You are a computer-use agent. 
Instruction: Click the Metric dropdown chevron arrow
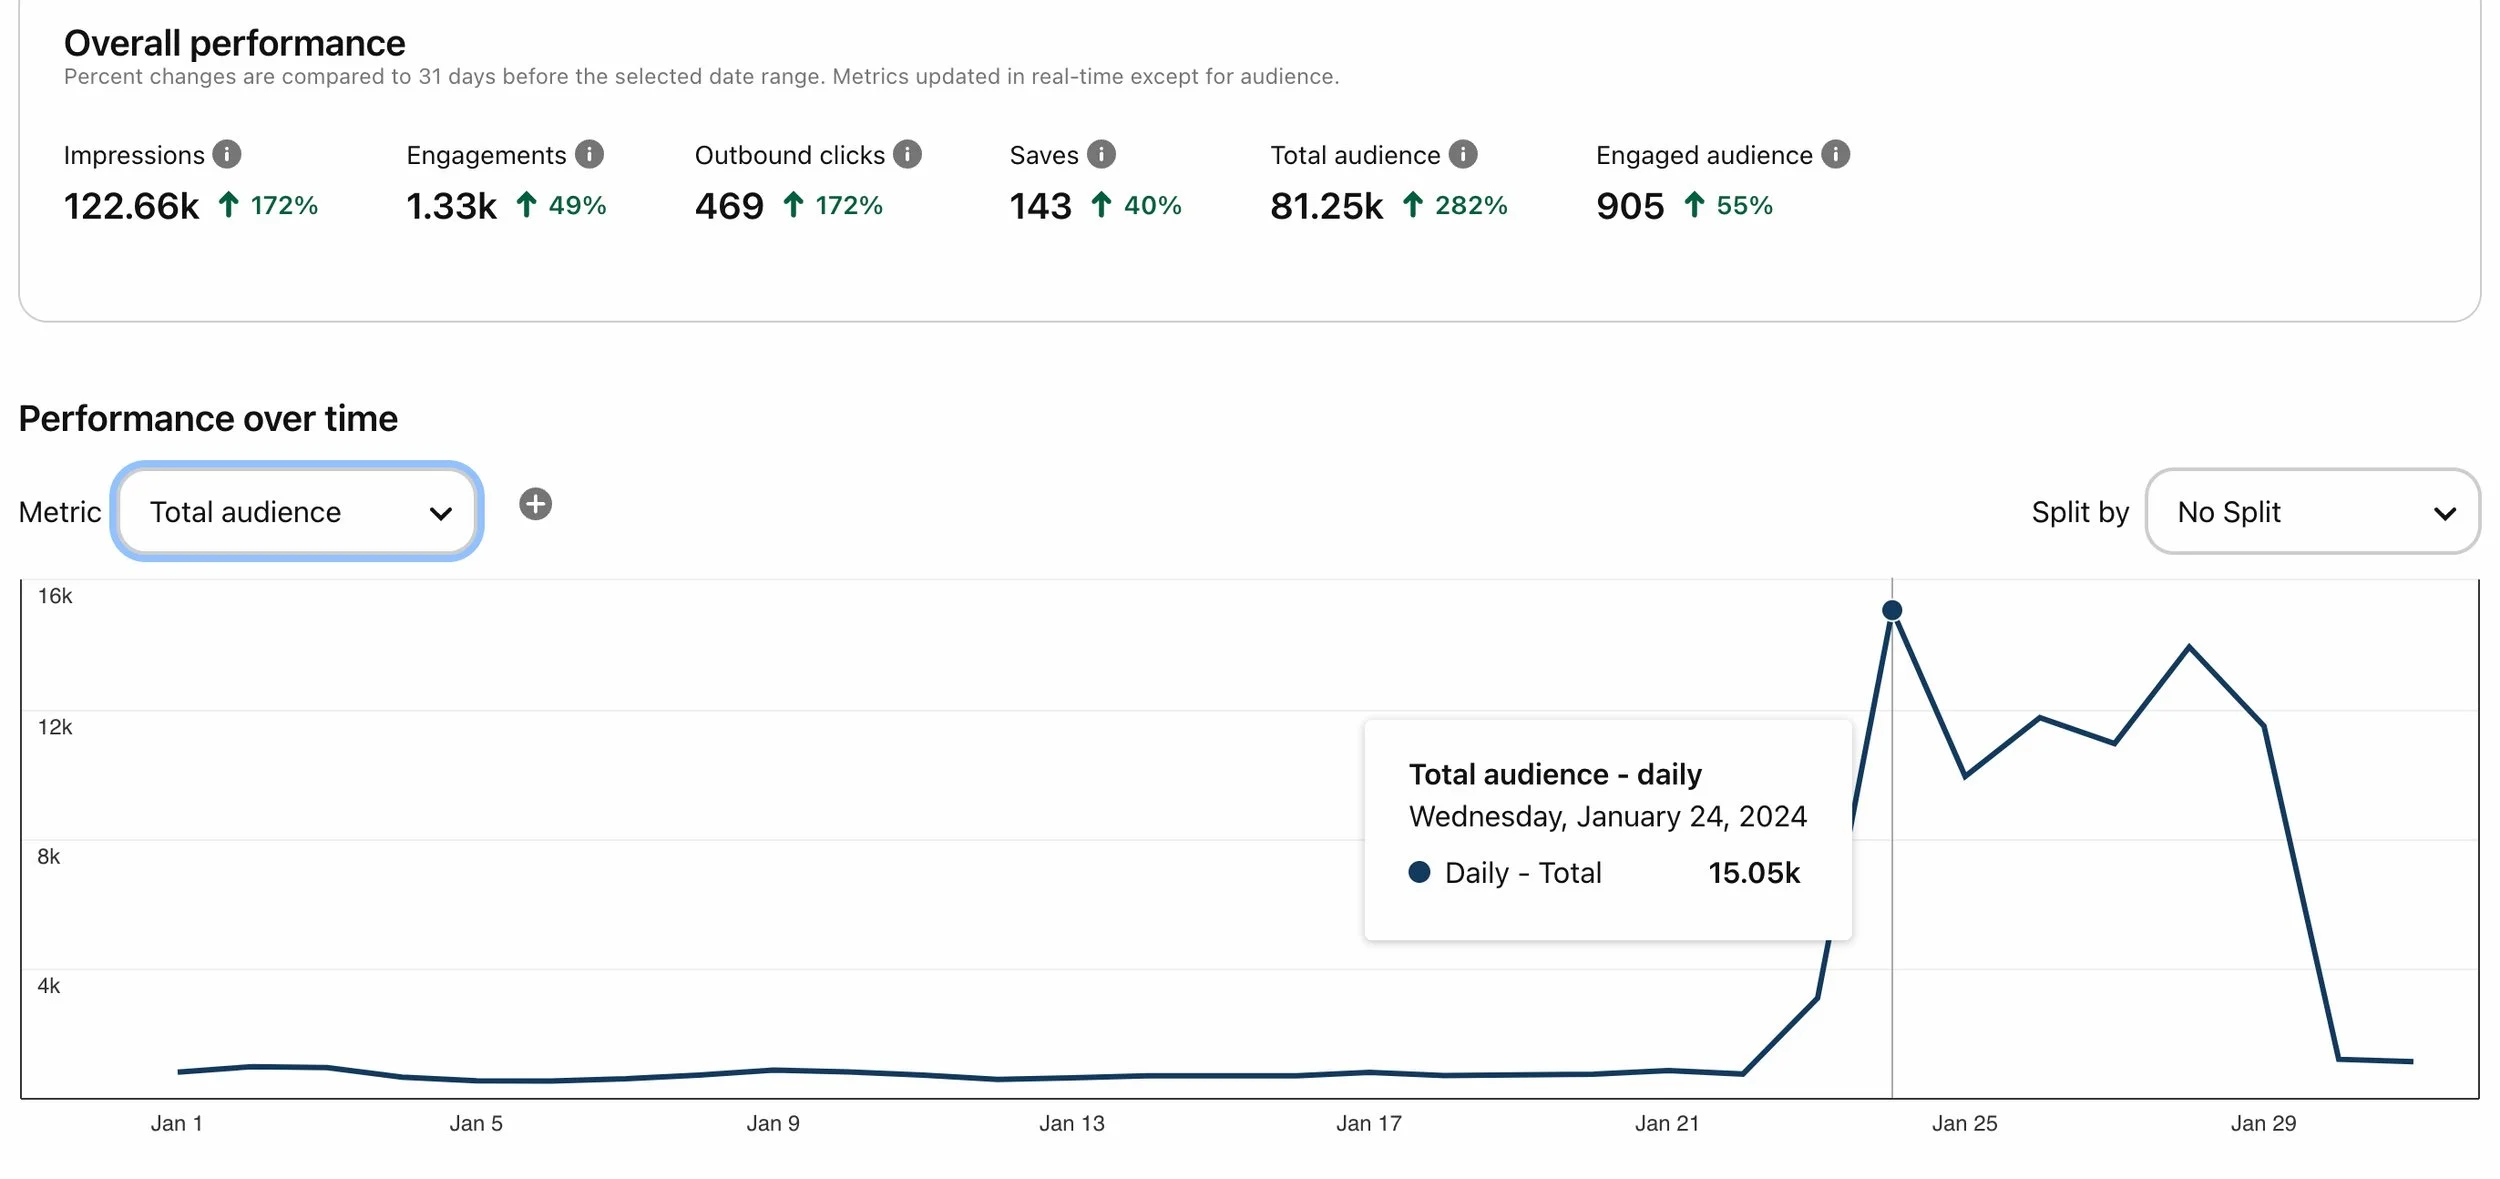441,514
